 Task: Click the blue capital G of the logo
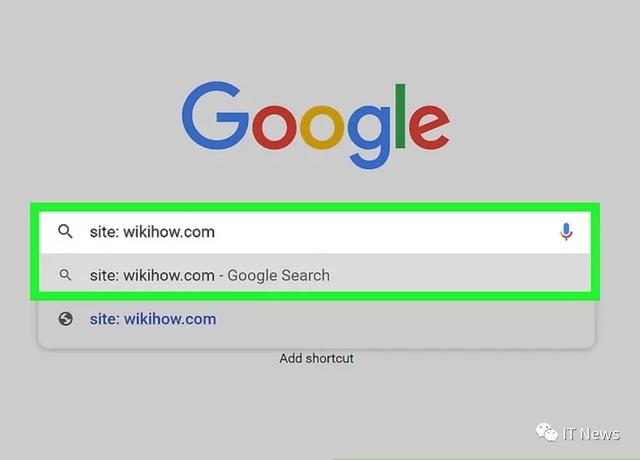215,116
